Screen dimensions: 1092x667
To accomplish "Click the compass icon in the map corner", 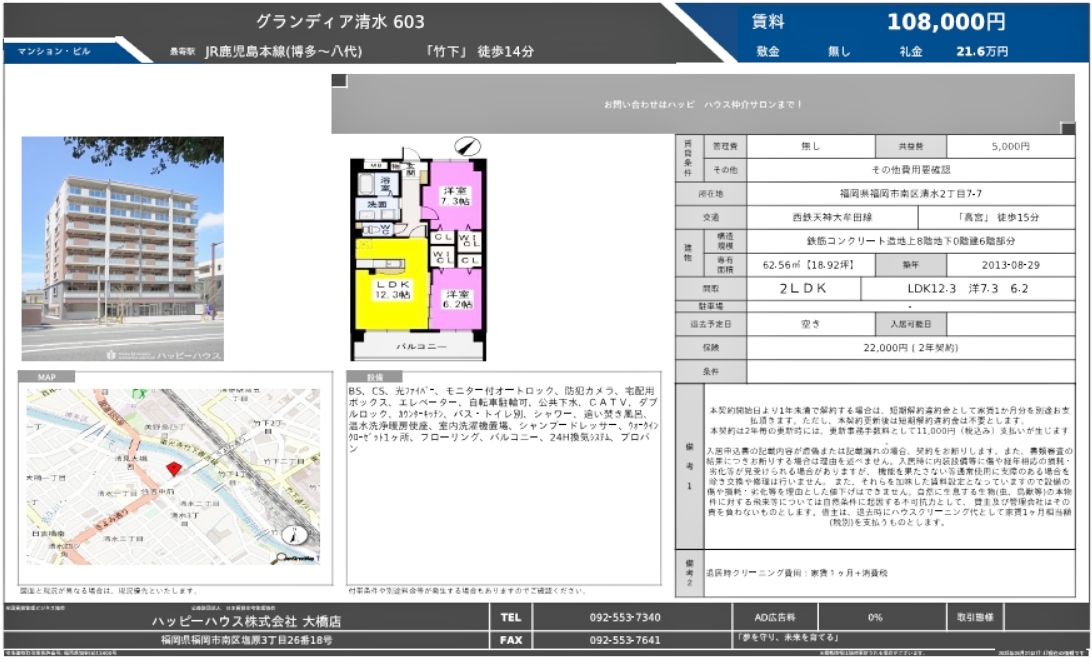I will pos(289,534).
